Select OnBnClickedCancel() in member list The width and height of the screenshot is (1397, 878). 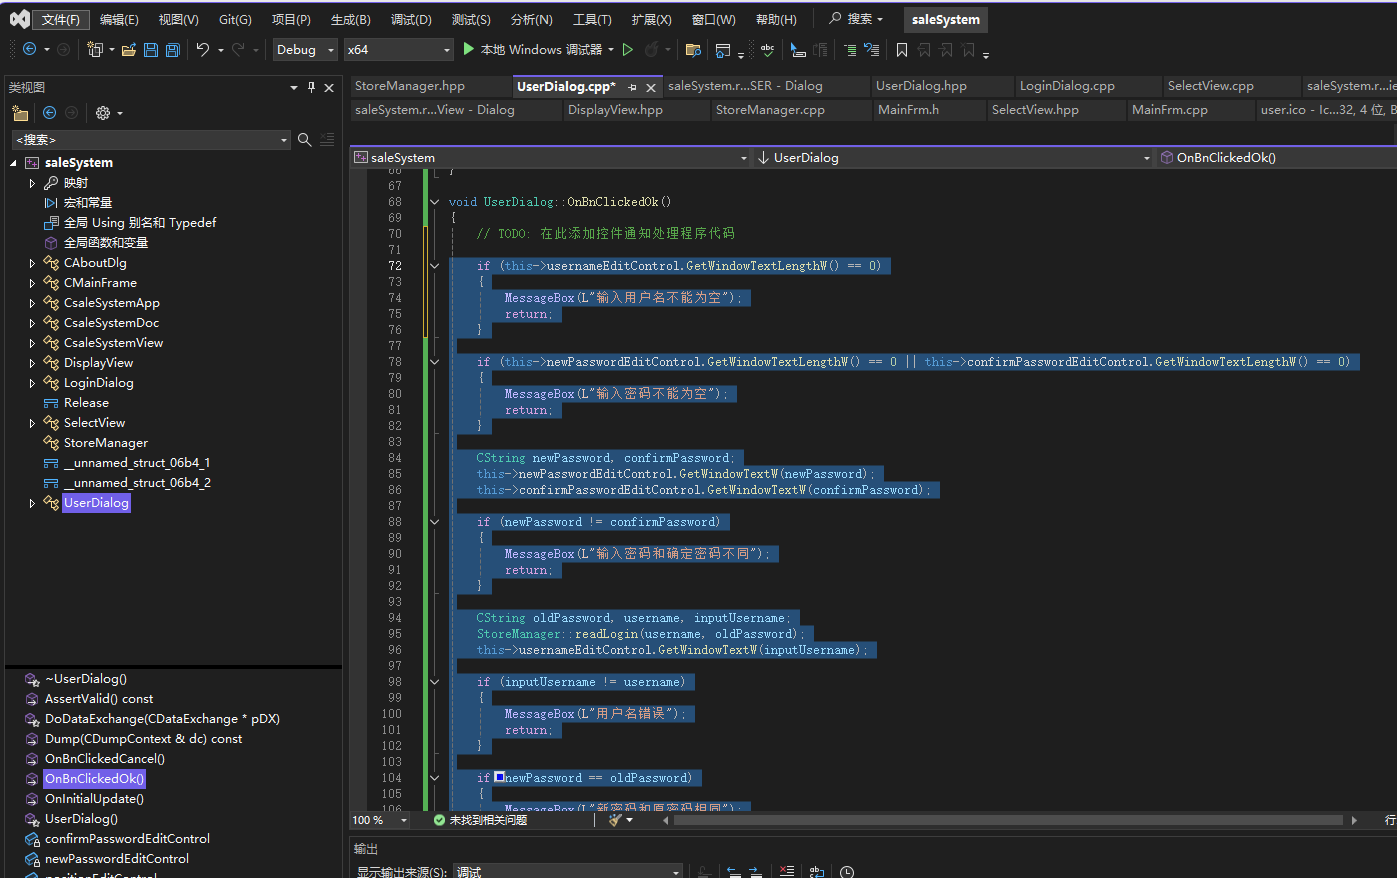click(104, 759)
